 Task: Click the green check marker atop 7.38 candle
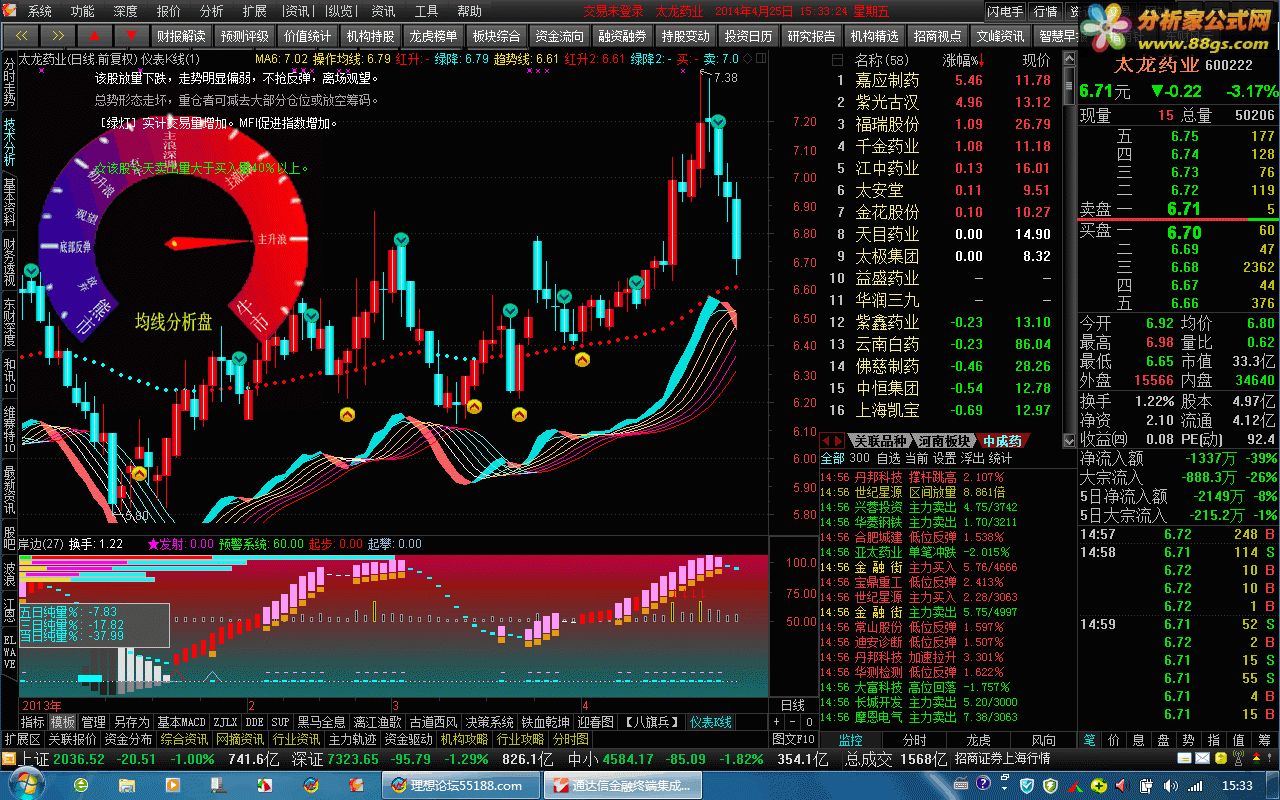[x=718, y=121]
